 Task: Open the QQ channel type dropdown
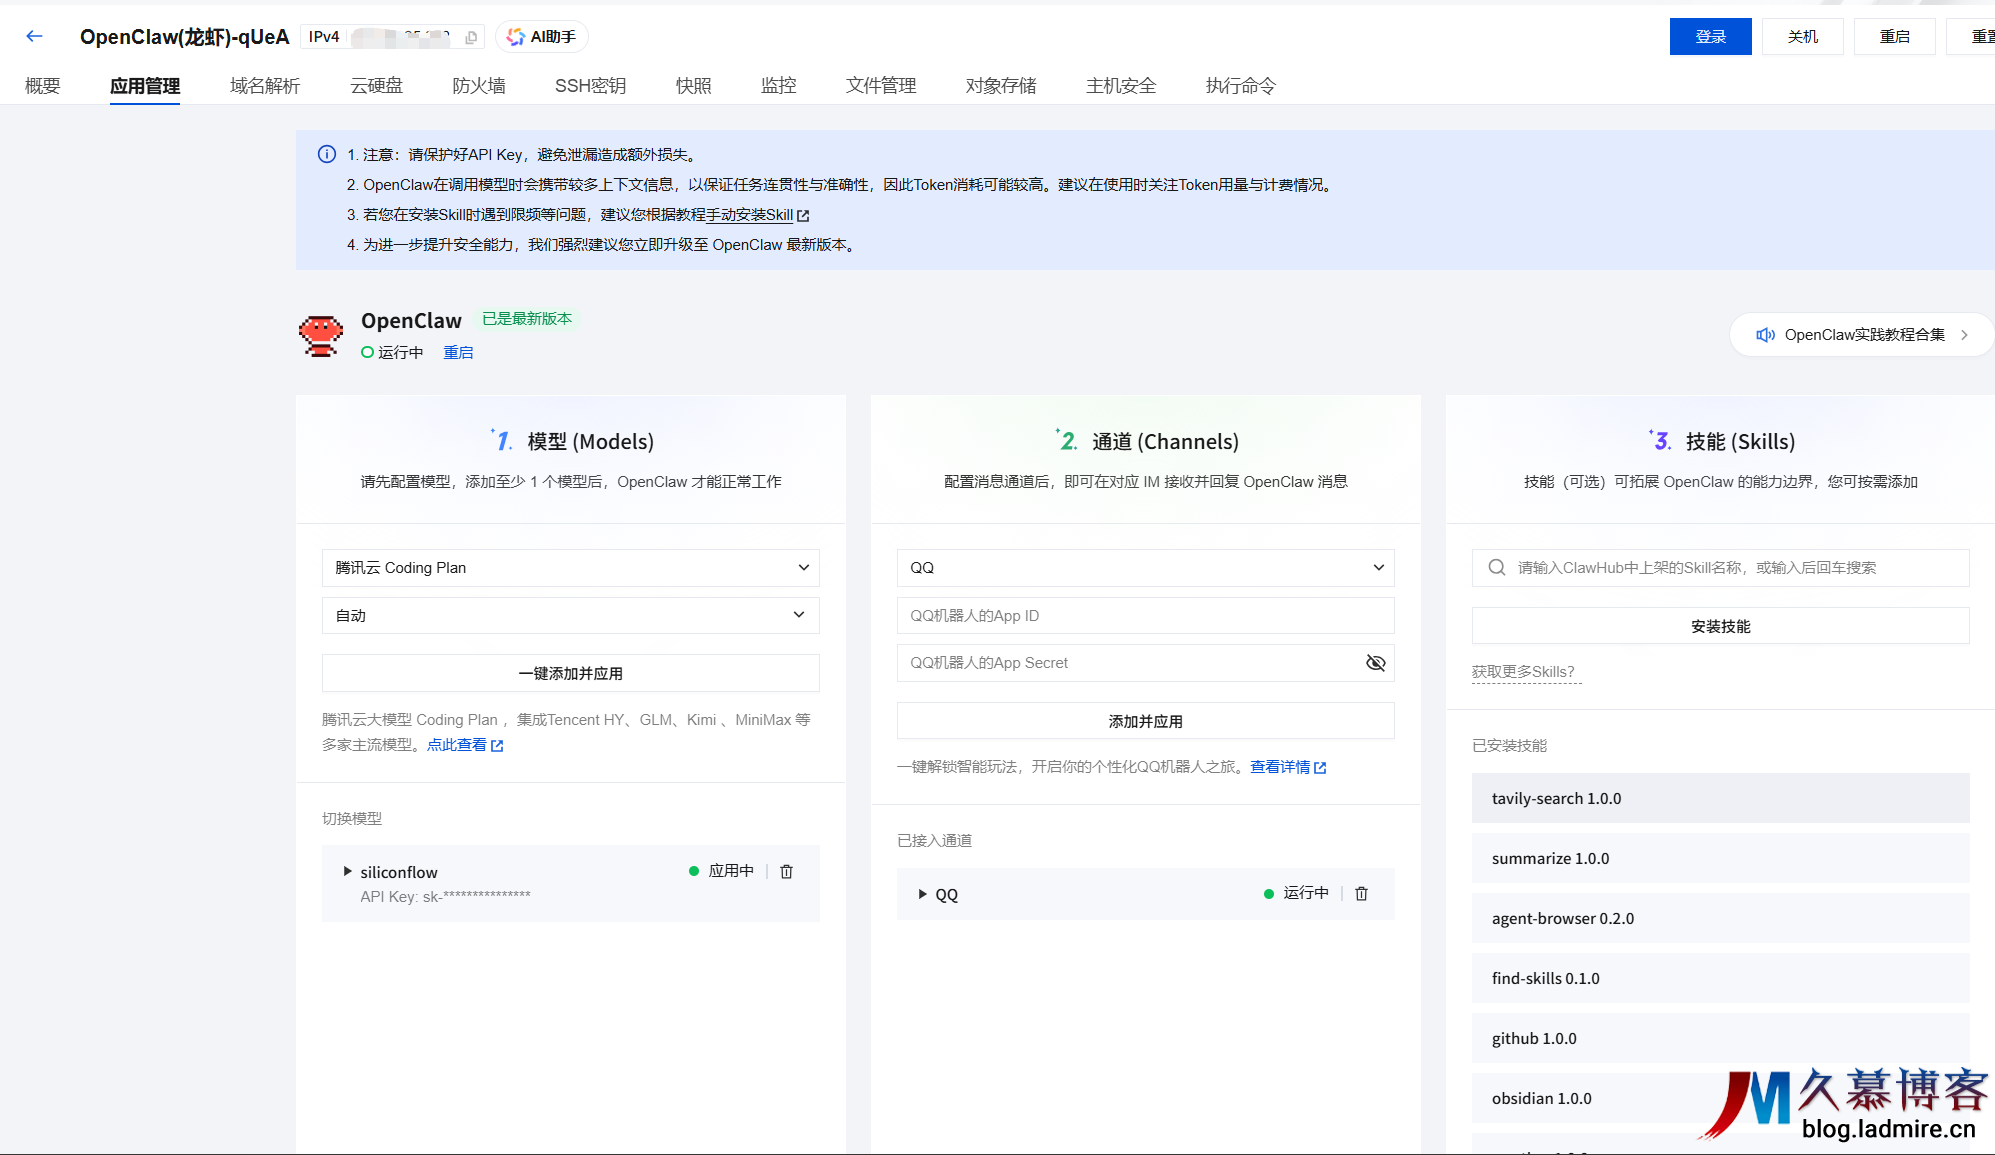coord(1145,568)
